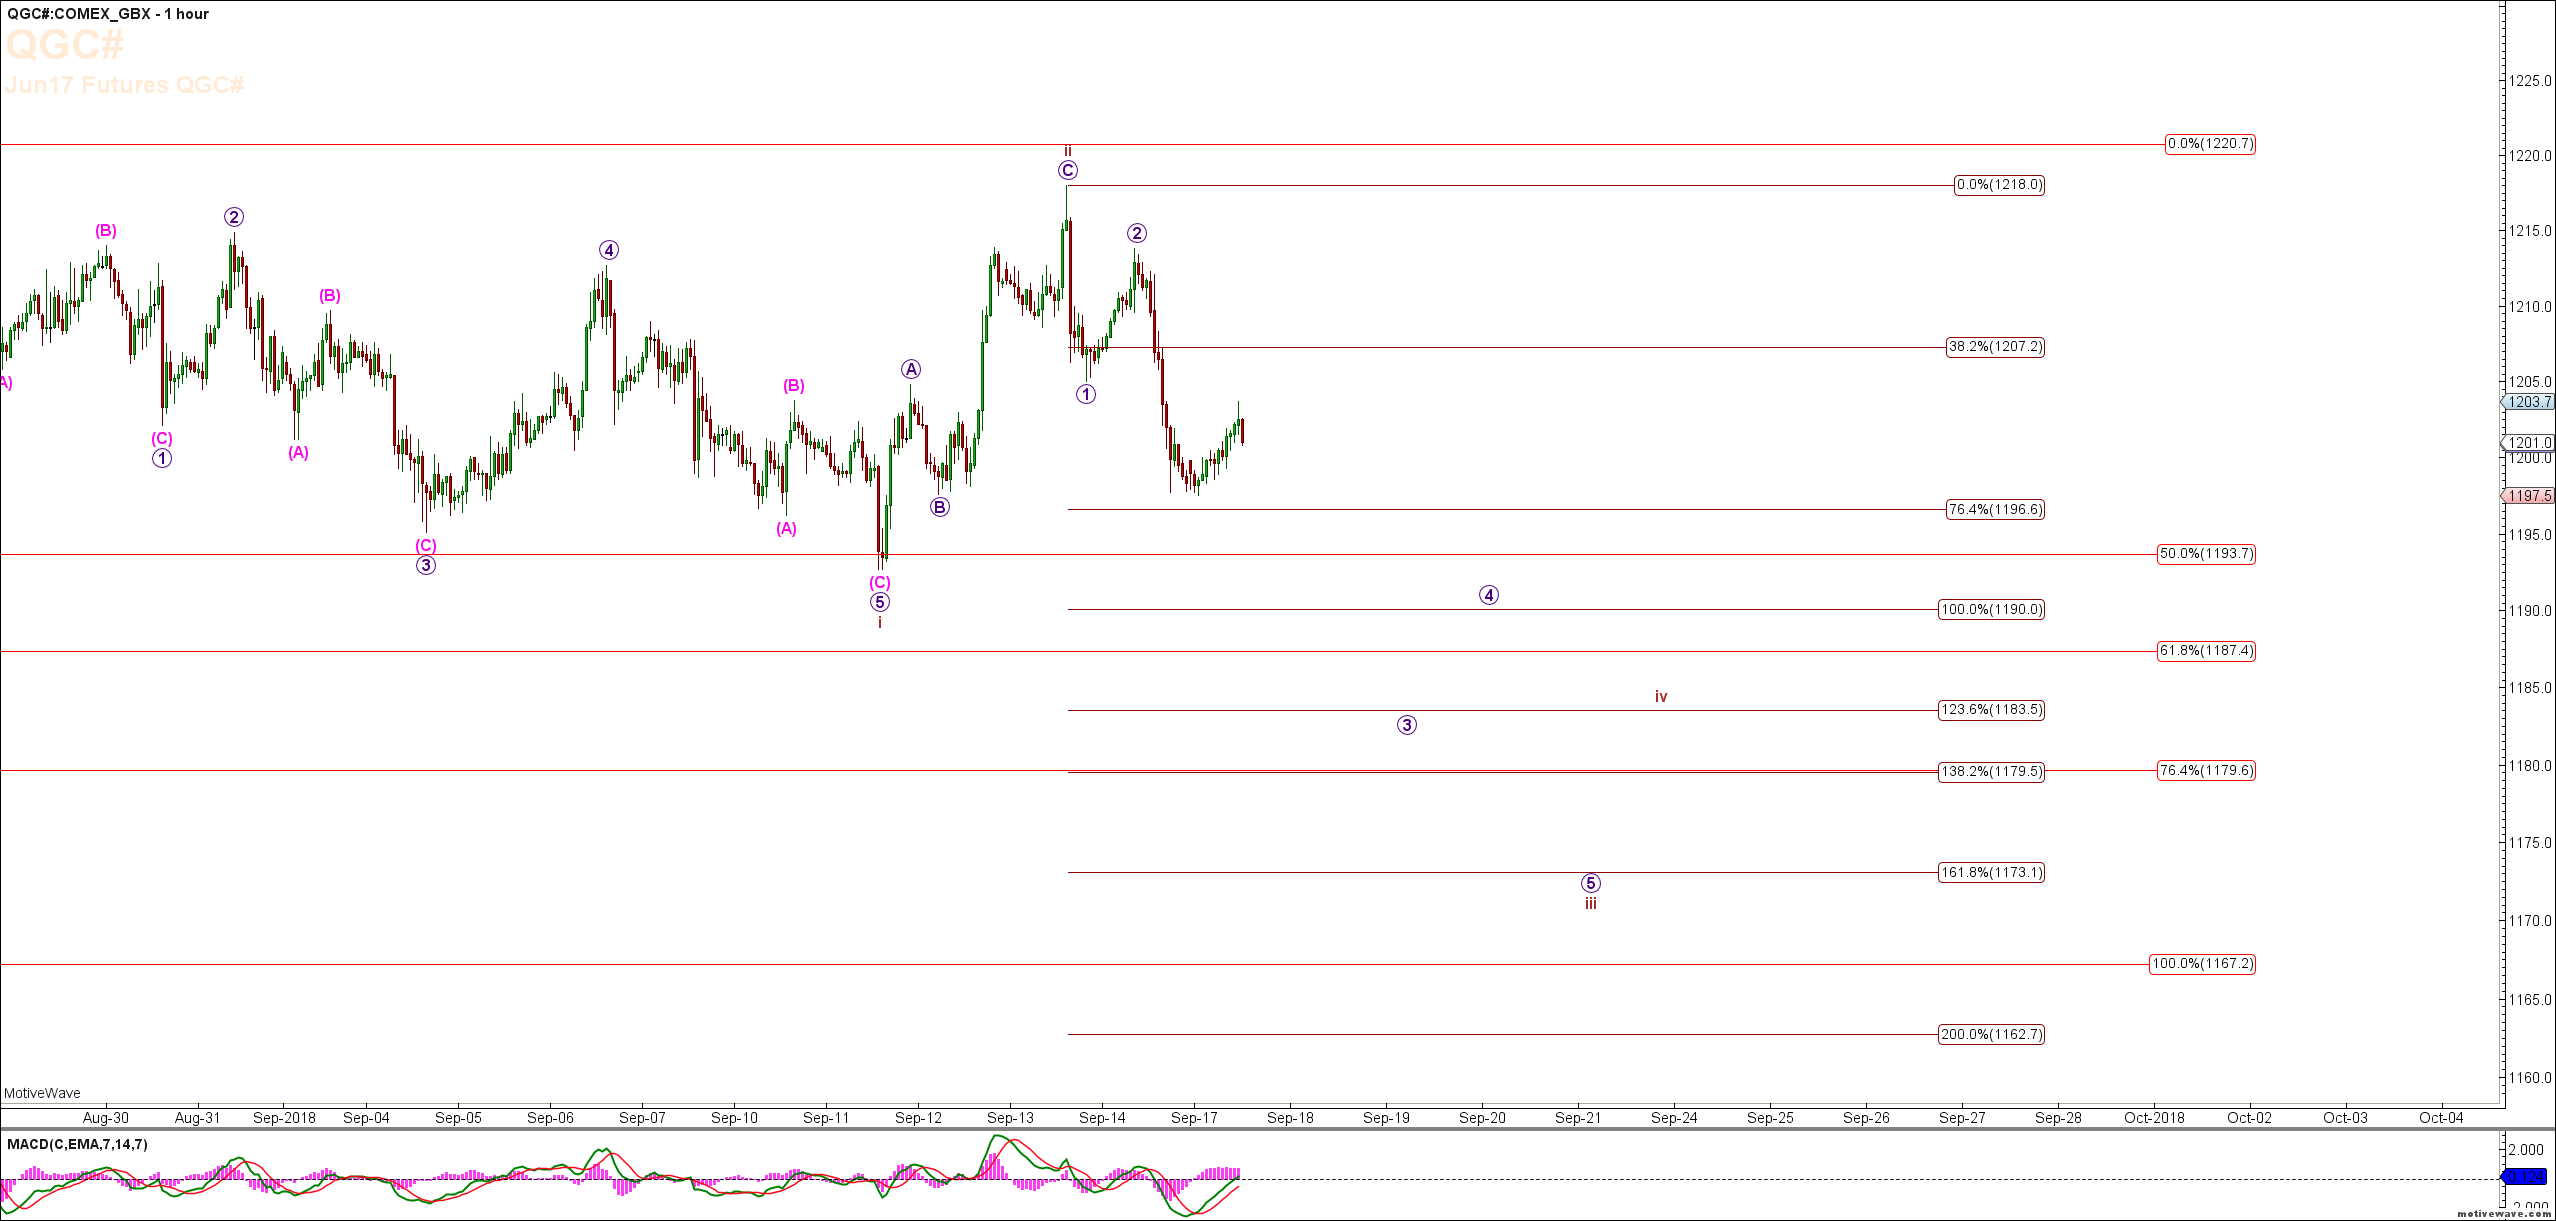Click the 1215.0 price axis value
Viewport: 2556px width, 1221px height.
[2532, 231]
